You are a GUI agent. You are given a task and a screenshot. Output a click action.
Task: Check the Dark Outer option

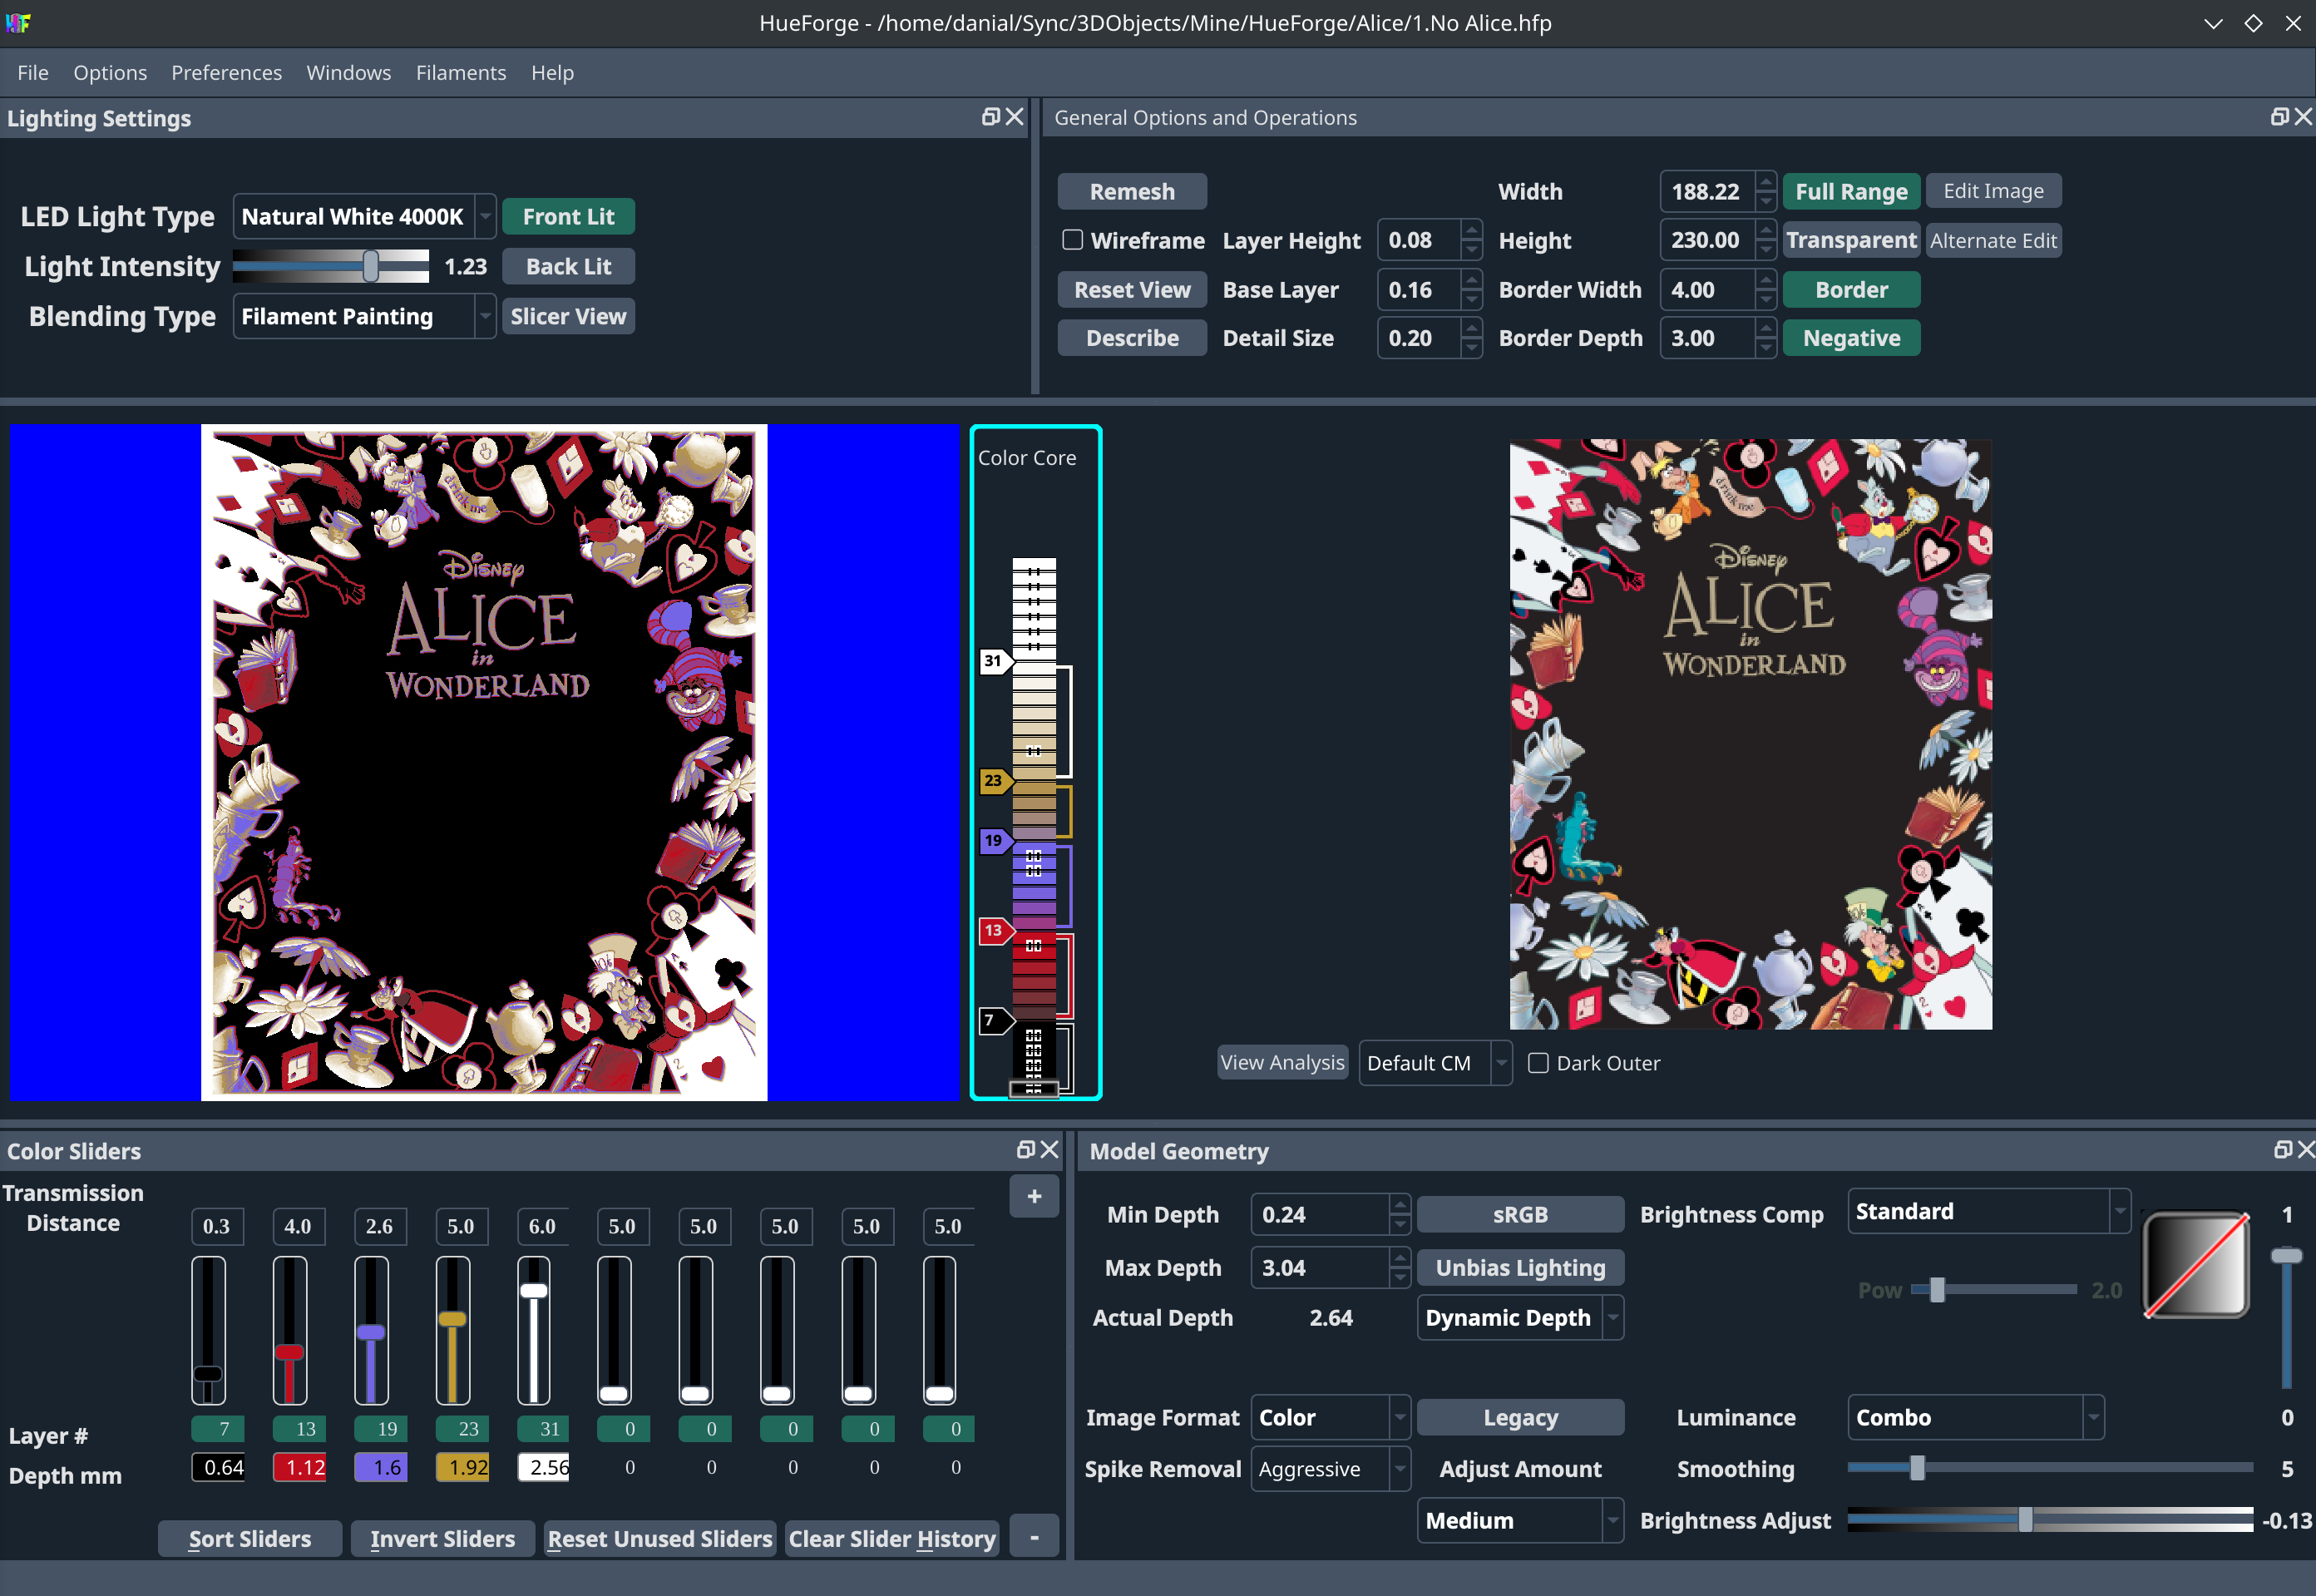click(1539, 1063)
